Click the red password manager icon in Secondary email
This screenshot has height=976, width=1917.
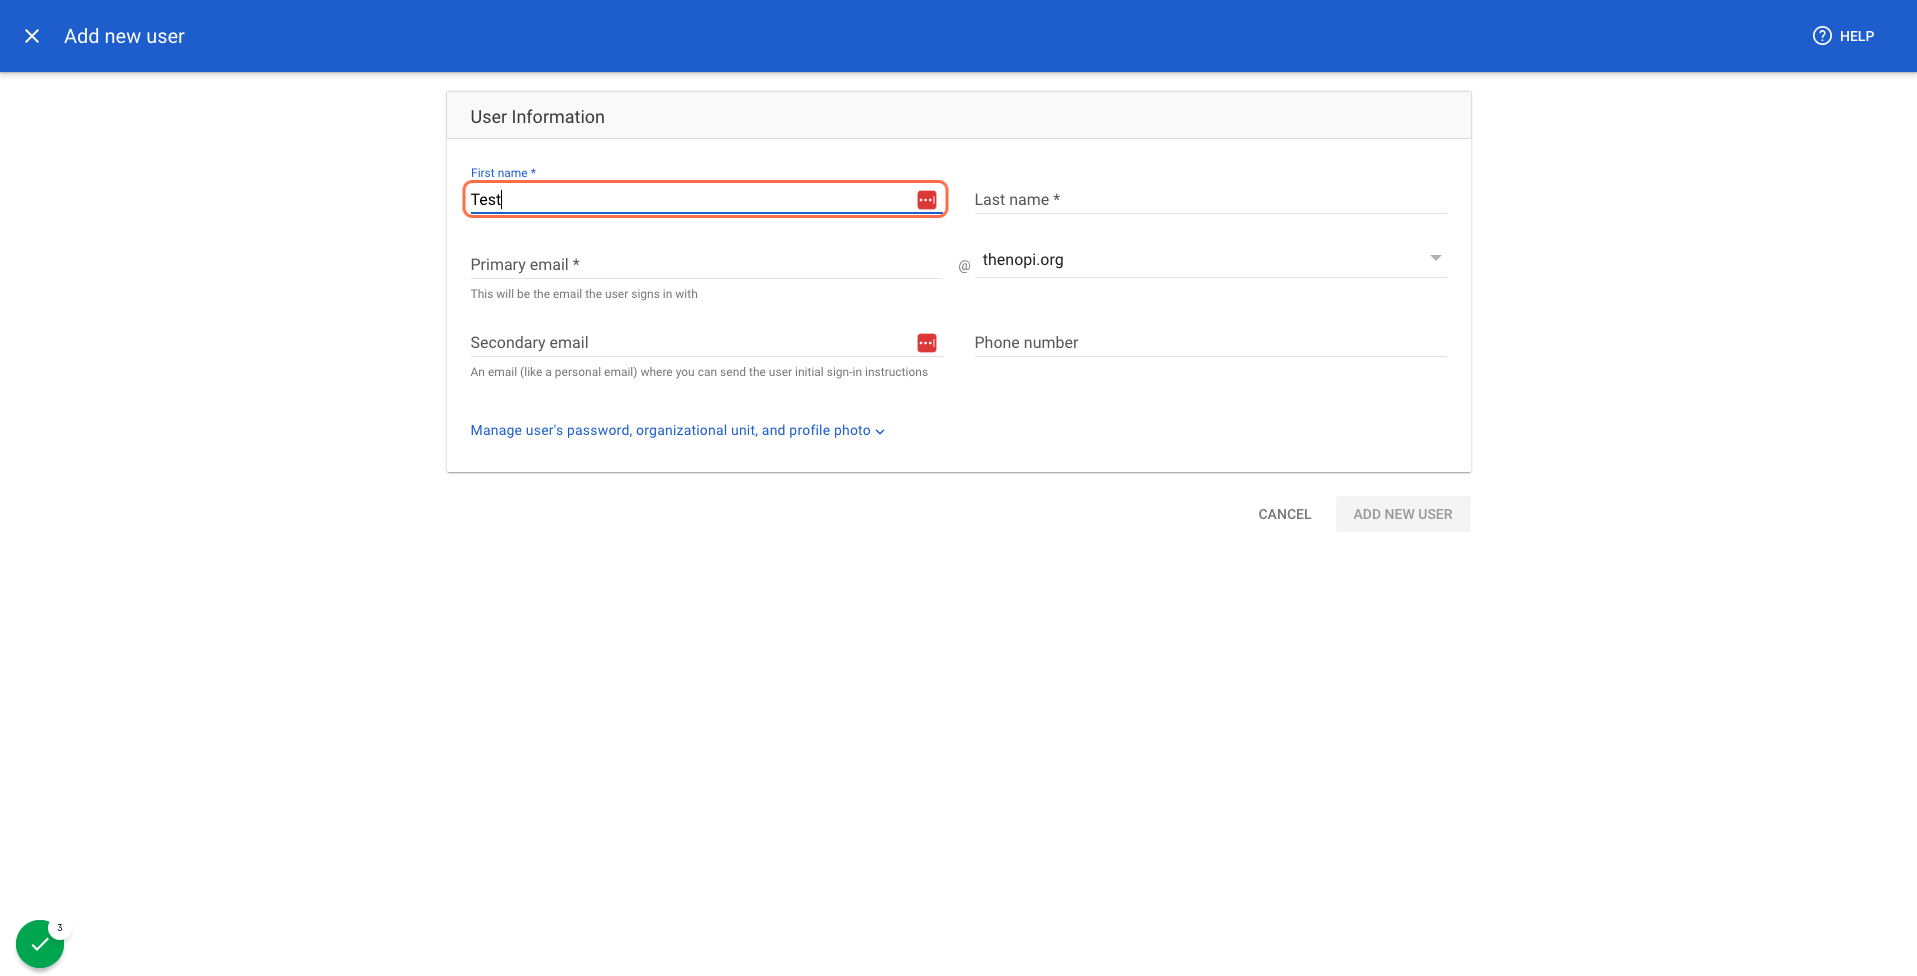pos(927,343)
